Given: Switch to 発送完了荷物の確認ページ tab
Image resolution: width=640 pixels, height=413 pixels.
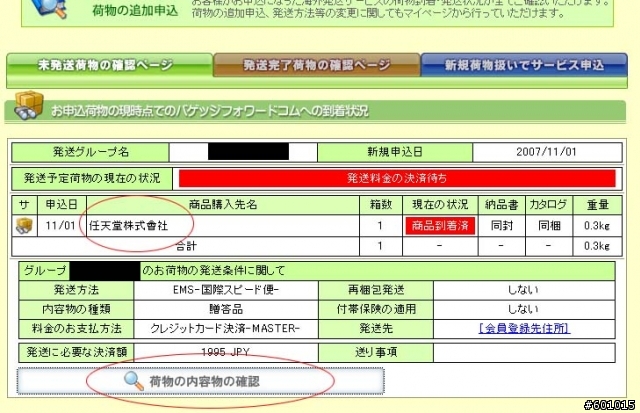Looking at the screenshot, I should 317,65.
